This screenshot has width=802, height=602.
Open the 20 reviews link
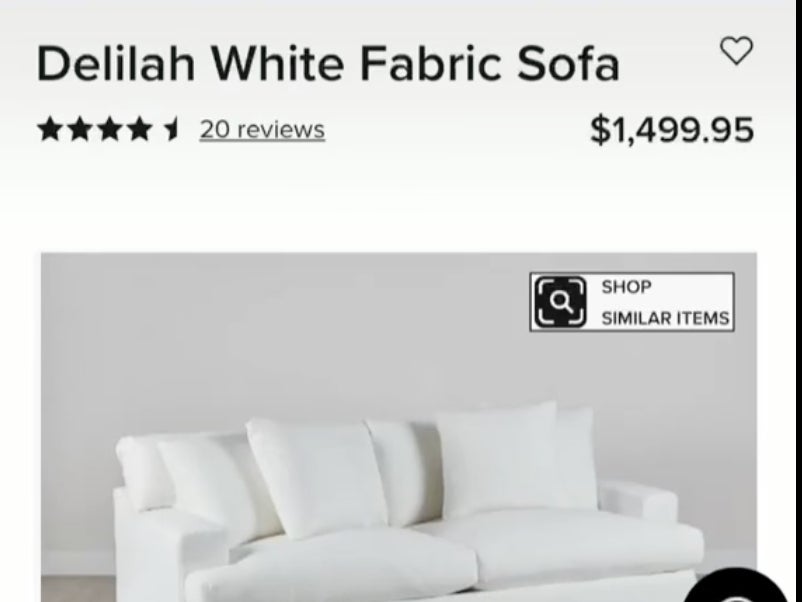(262, 129)
